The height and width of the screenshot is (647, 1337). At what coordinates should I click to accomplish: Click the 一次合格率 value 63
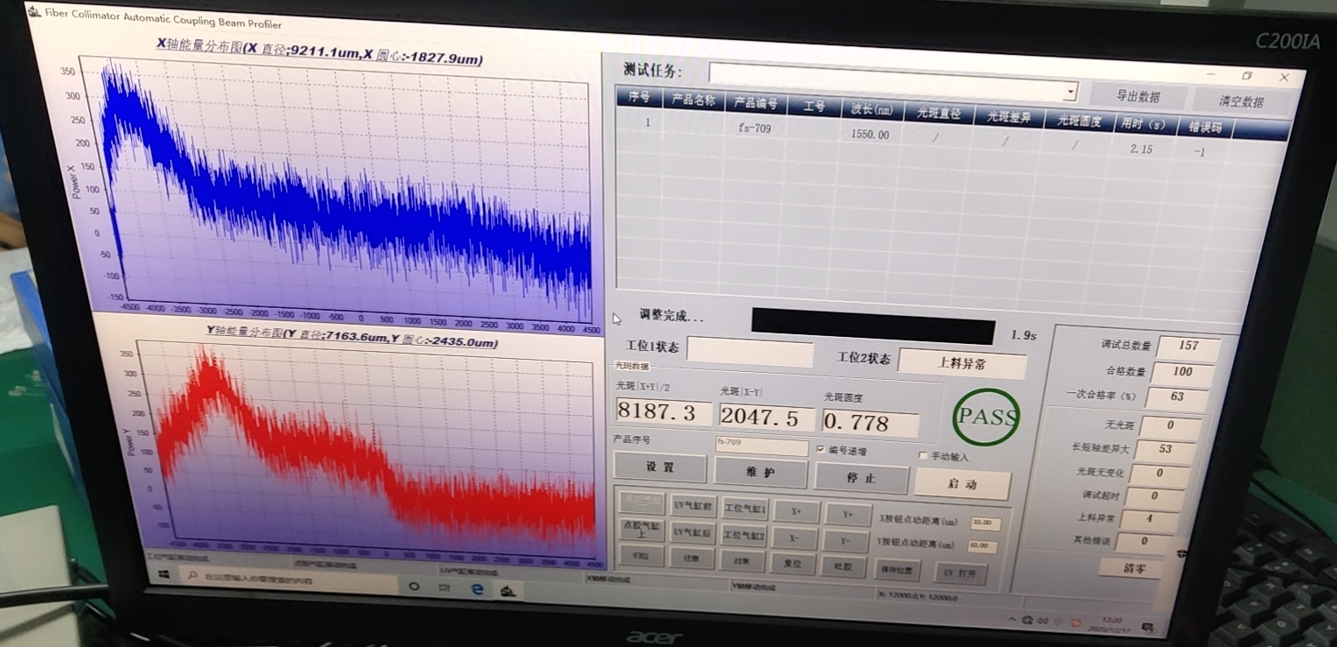pyautogui.click(x=1177, y=398)
